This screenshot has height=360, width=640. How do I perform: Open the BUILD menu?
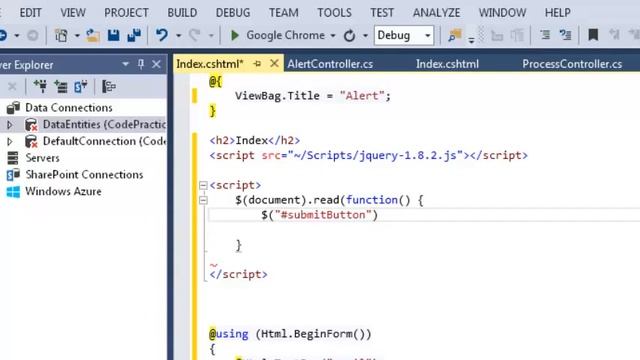(x=182, y=13)
